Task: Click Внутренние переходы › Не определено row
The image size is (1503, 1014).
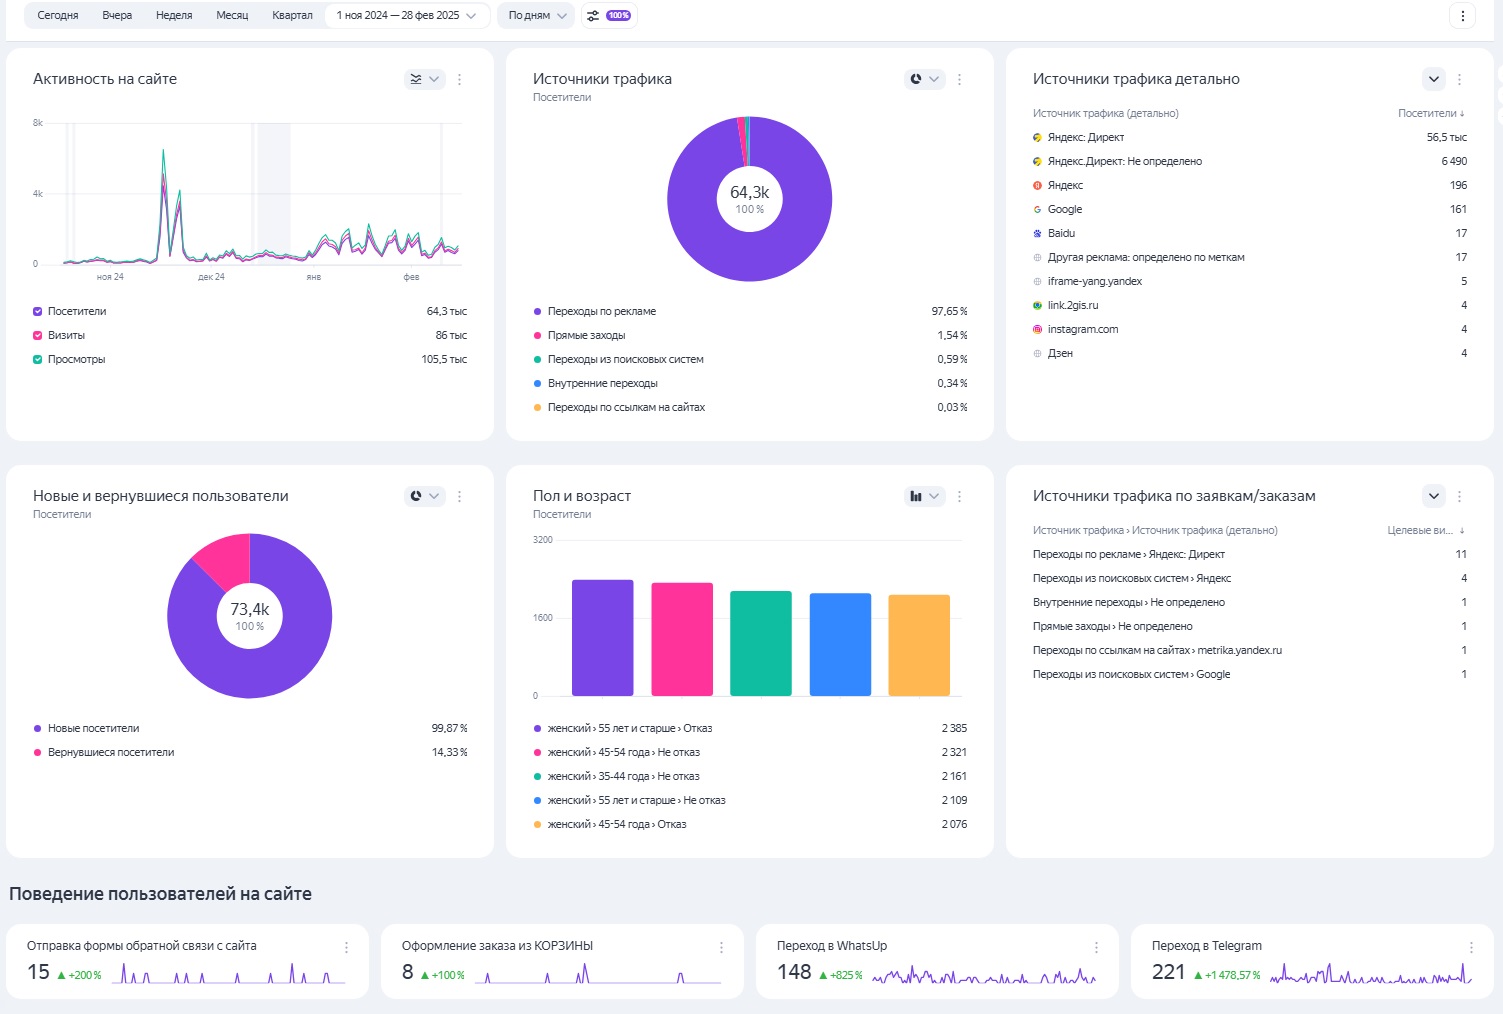Action: click(x=1250, y=602)
